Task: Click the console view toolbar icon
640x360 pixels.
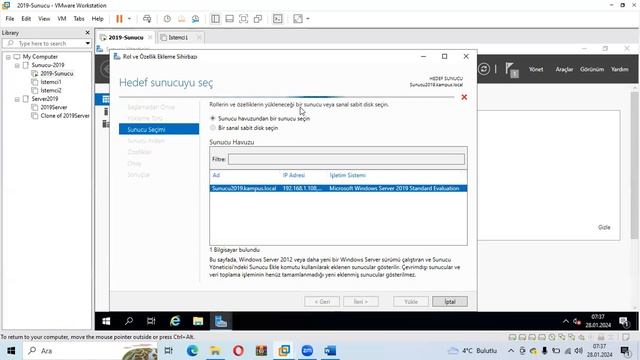Action: tap(278, 19)
